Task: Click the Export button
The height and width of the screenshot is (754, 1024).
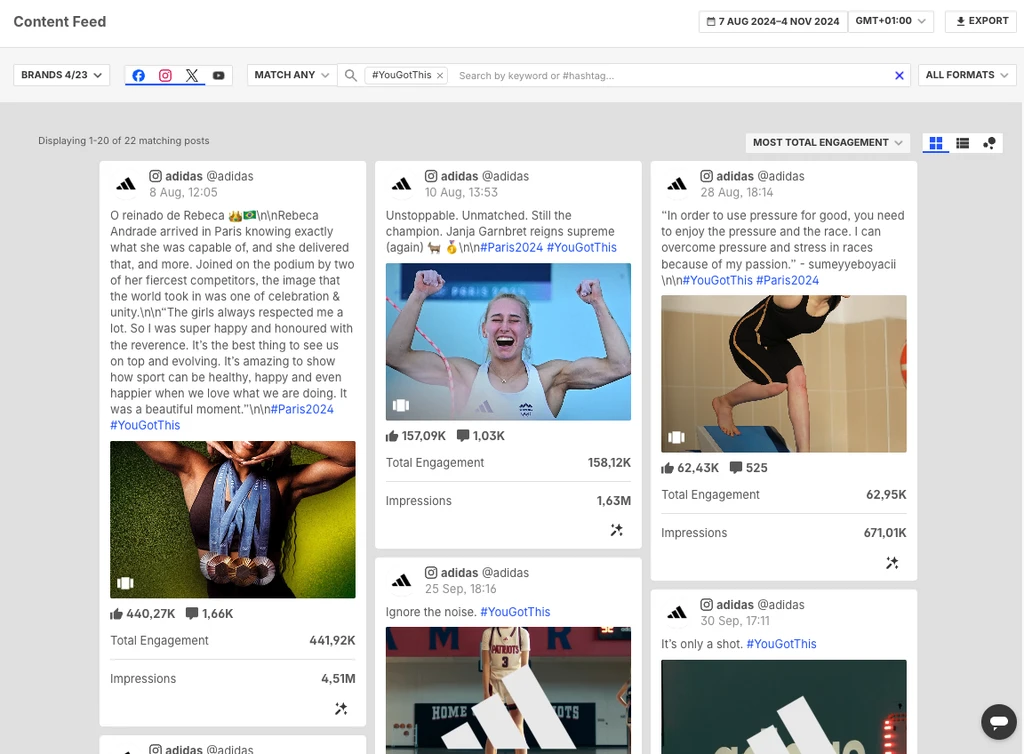Action: coord(981,21)
